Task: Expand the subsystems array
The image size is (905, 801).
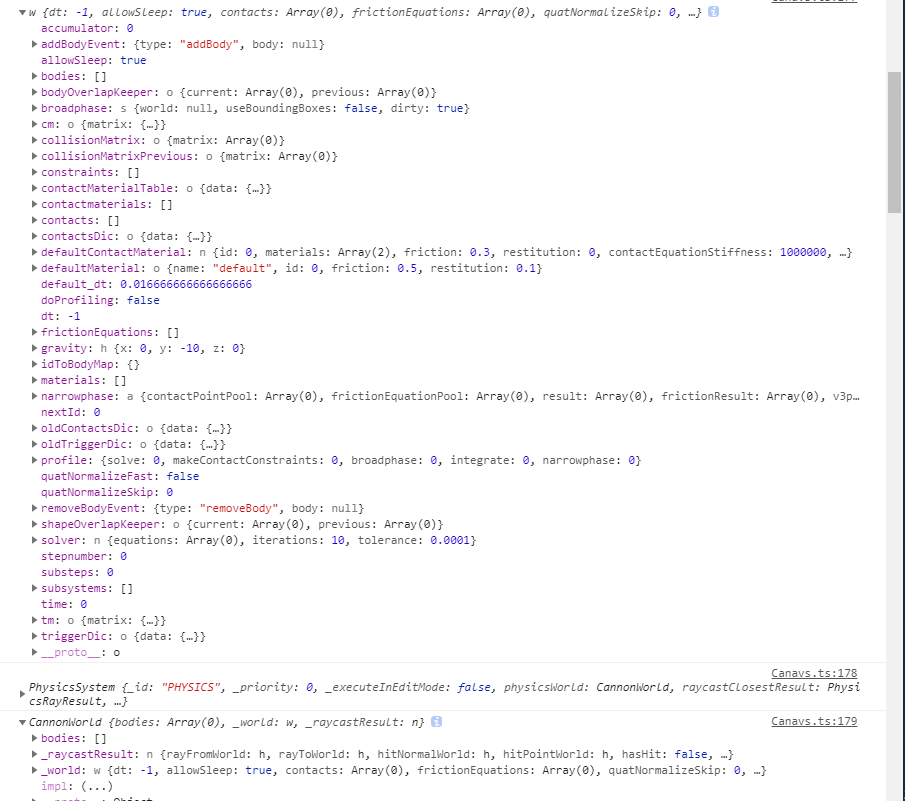Action: [34, 589]
